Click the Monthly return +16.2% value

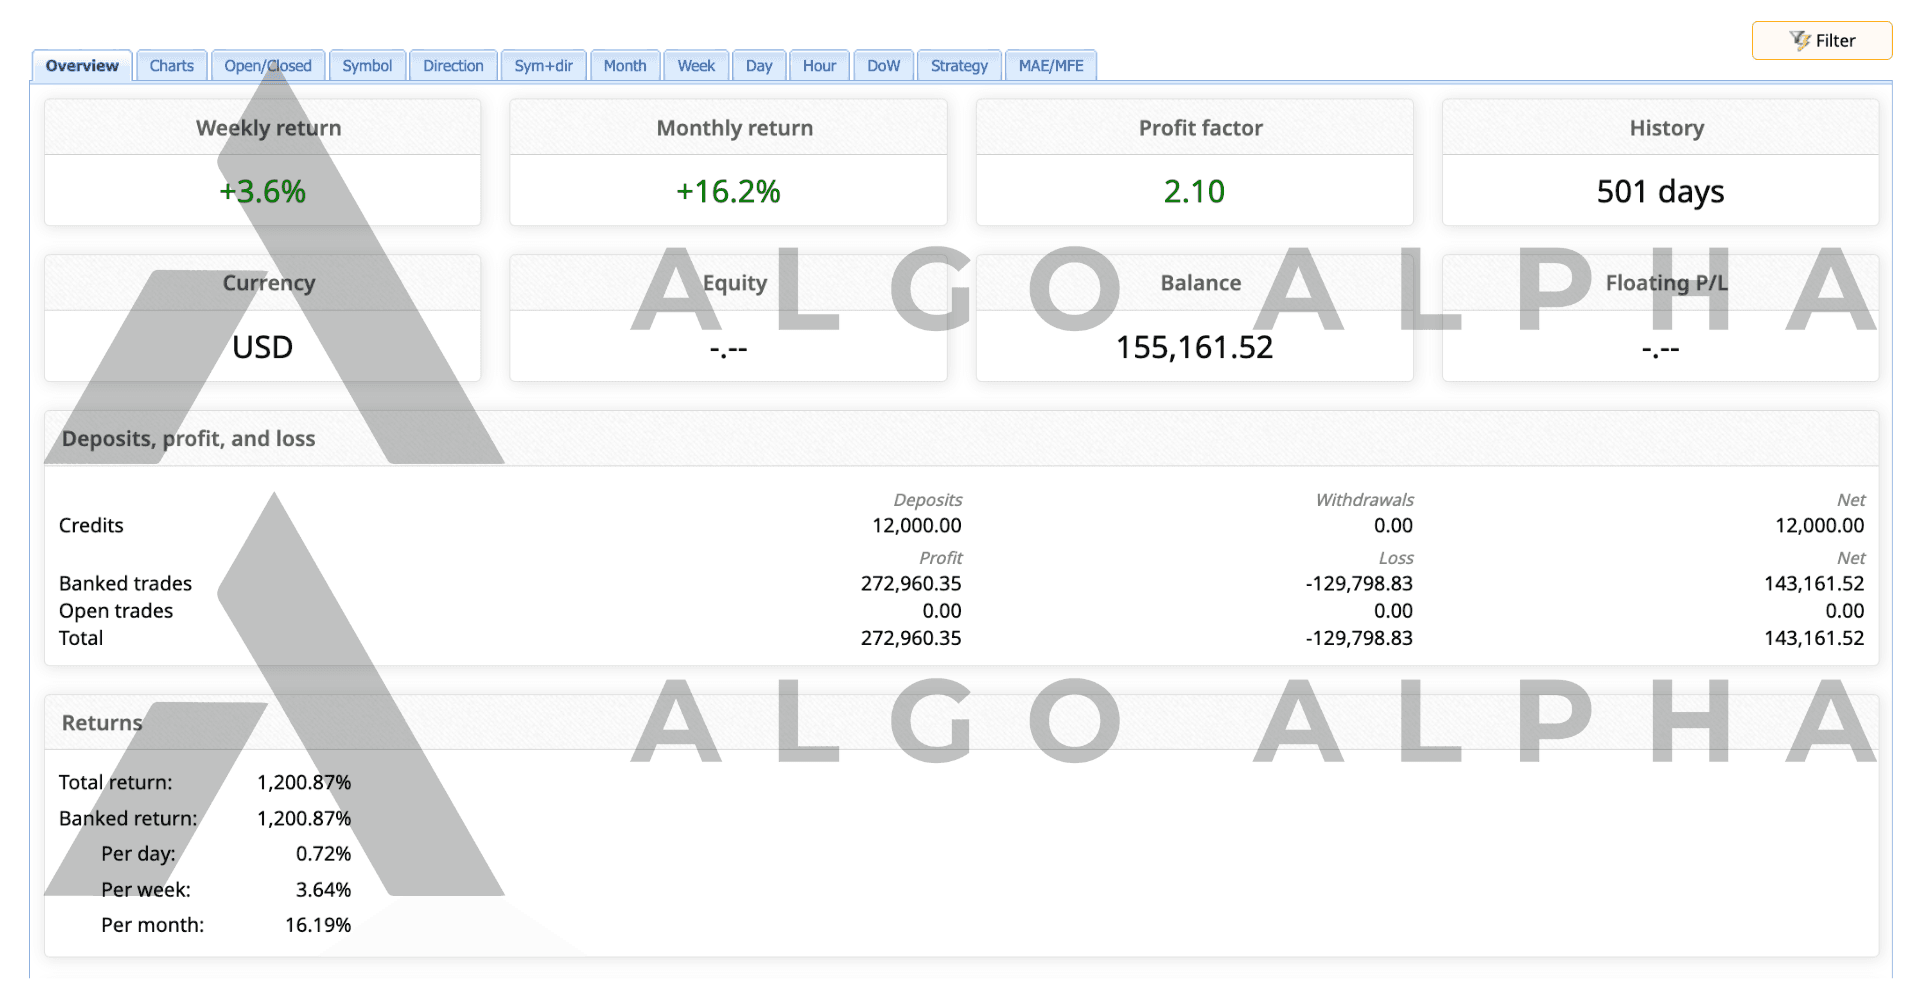[728, 191]
